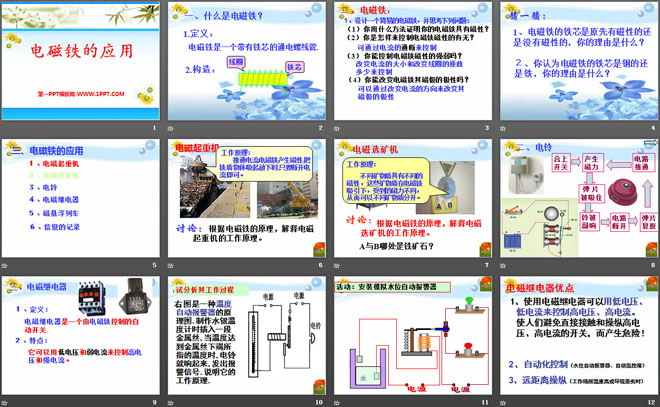Screen dimensions: 660x407
Task: Click the 合上开关 flowchart box on slide 8
Action: coord(561,161)
